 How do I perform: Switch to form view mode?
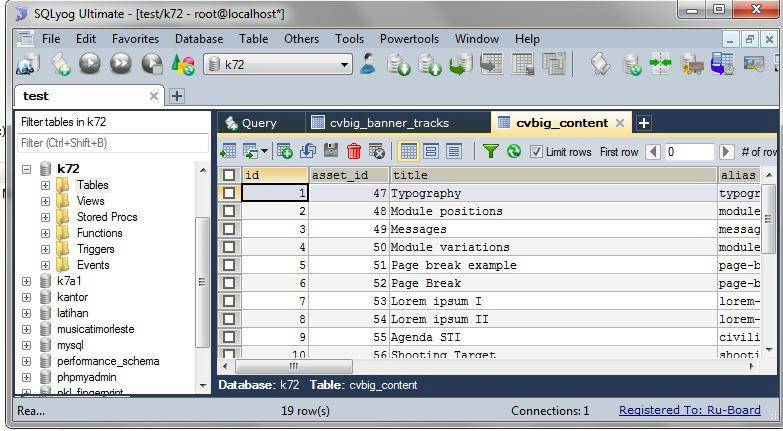431,151
